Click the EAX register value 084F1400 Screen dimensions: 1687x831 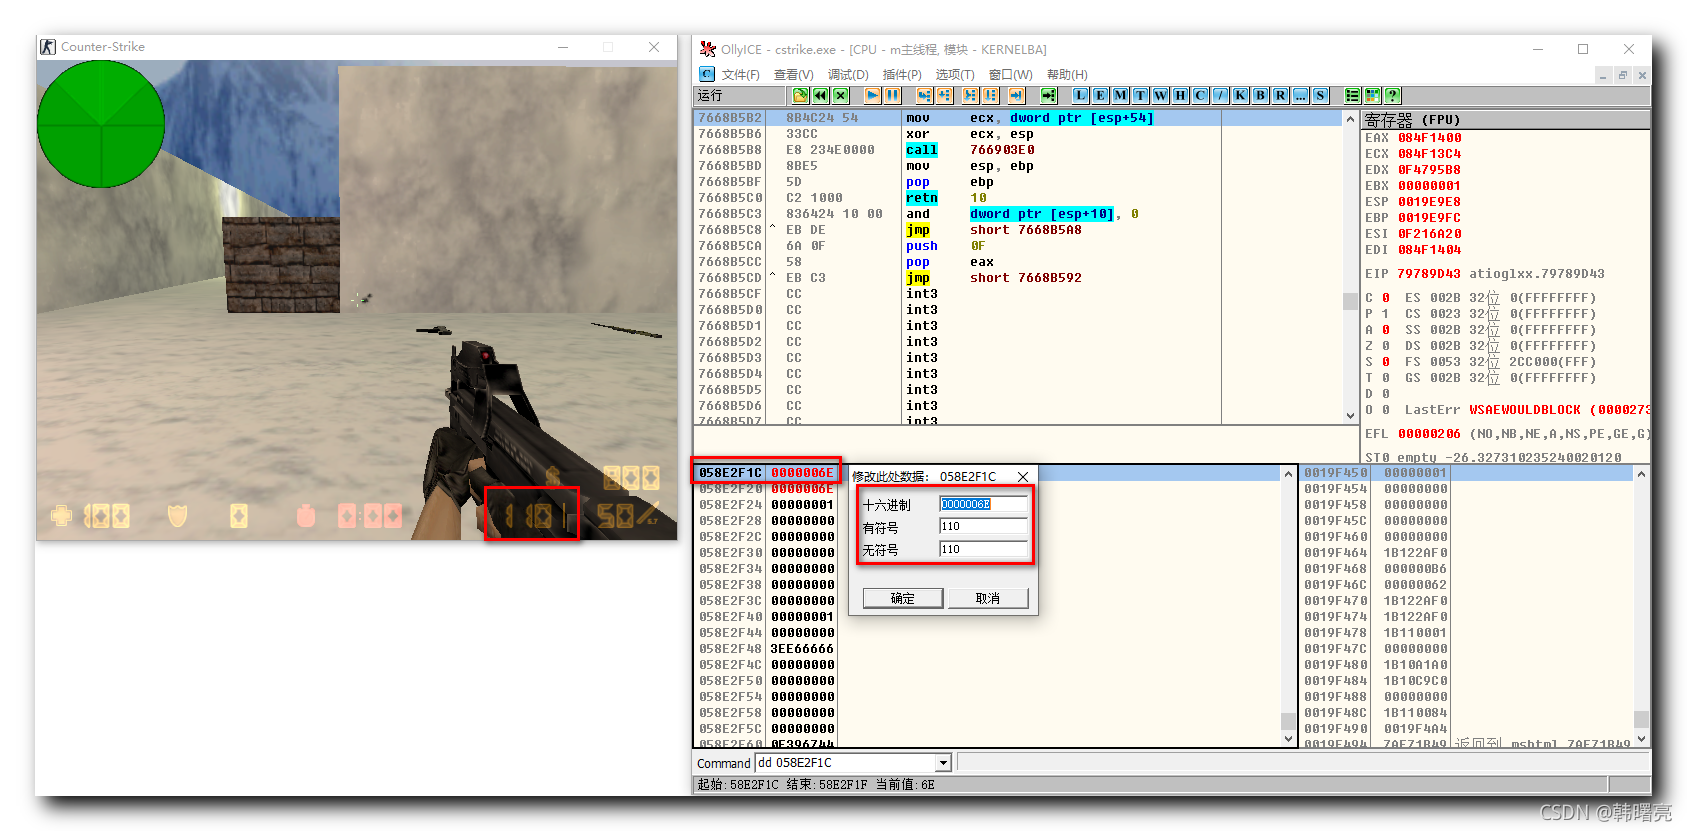point(1429,138)
